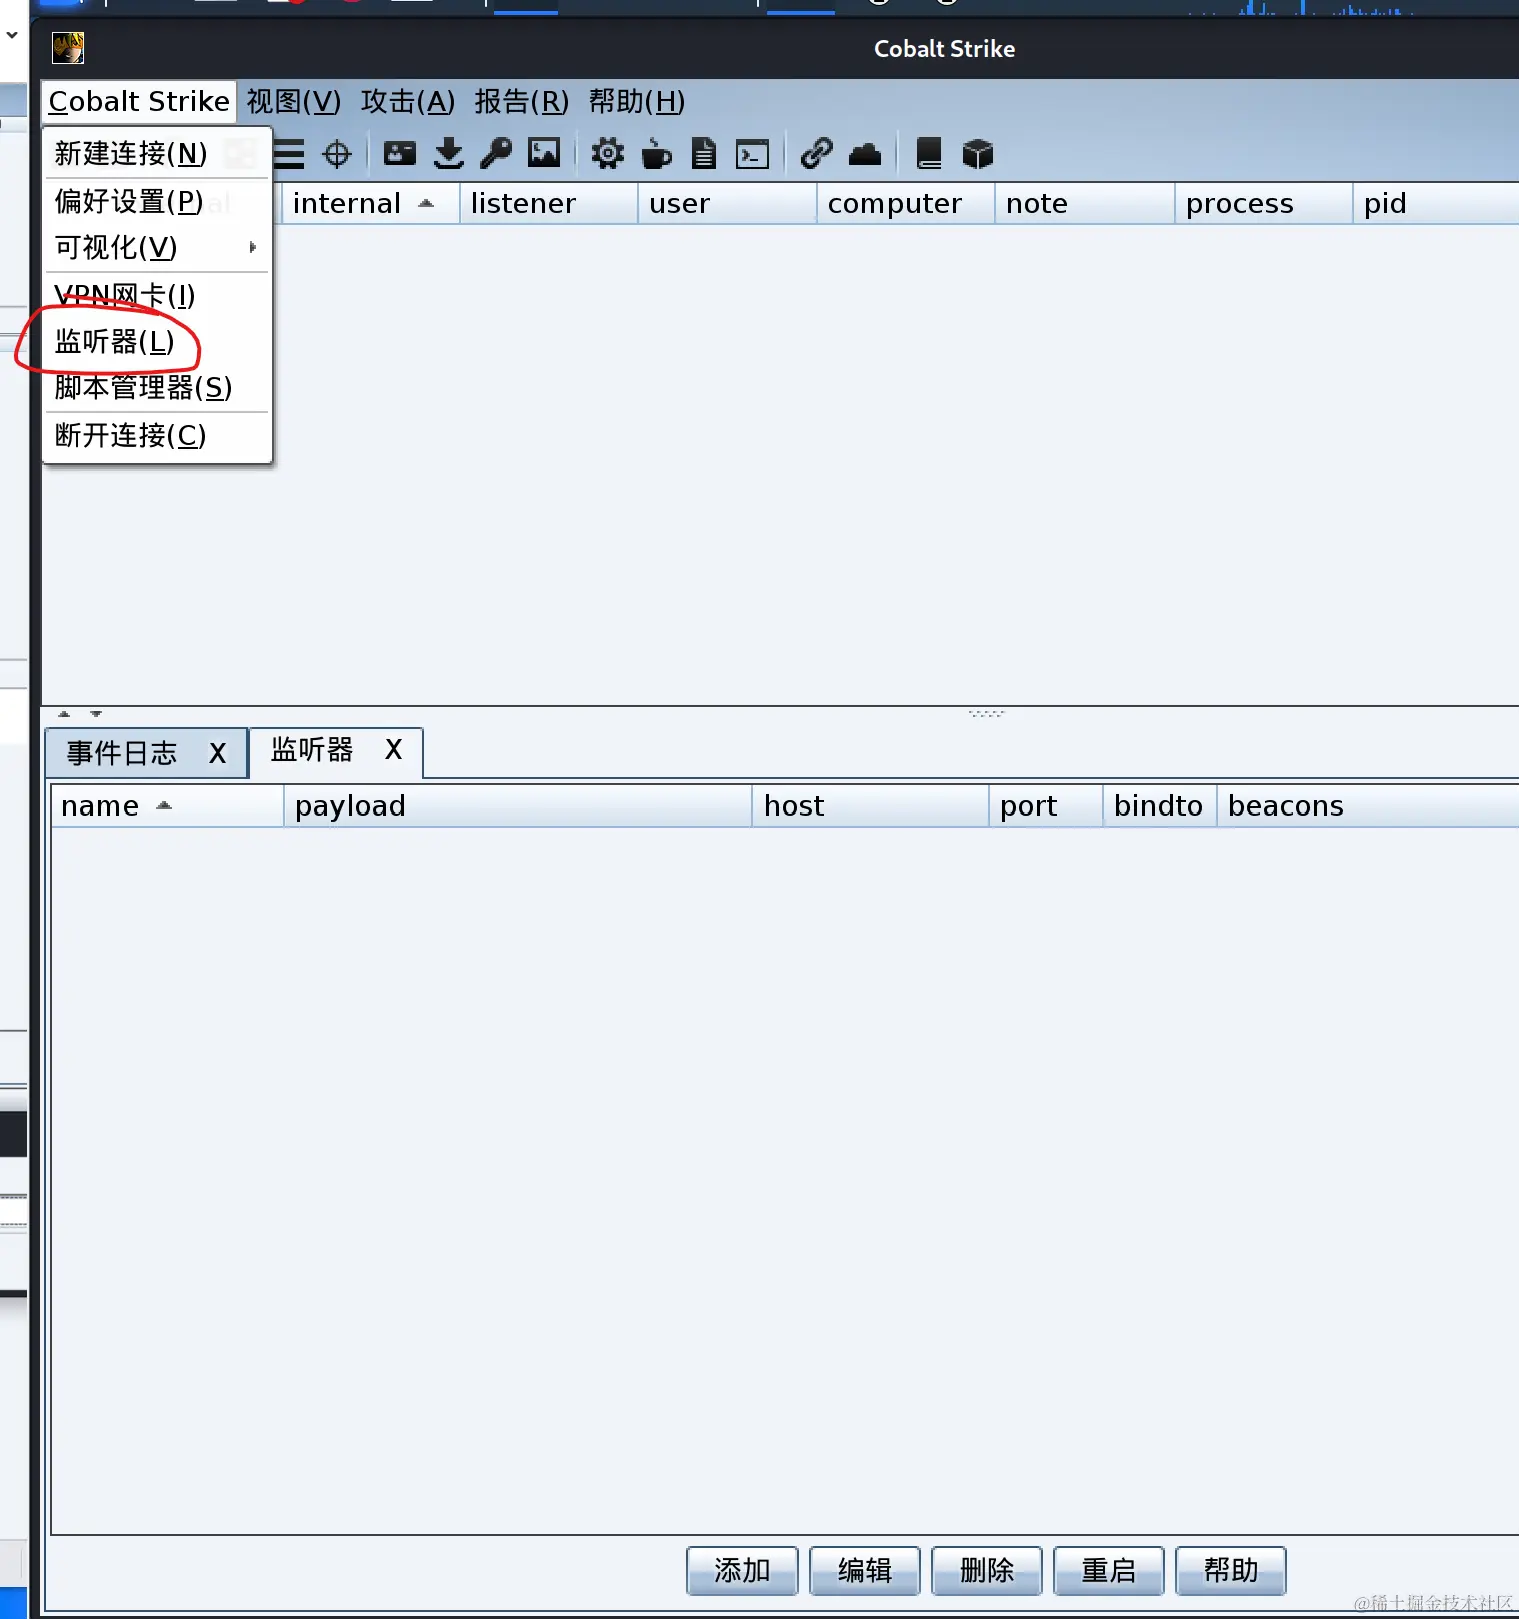Click the 帮助 button below listeners
The image size is (1520, 1620).
tap(1231, 1571)
